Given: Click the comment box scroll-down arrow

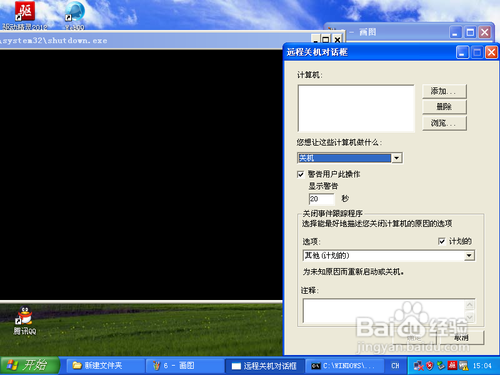Looking at the screenshot, I should coord(470,317).
